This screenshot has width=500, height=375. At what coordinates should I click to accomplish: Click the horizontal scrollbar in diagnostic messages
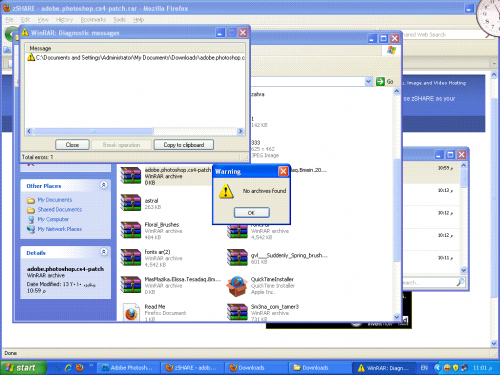pyautogui.click(x=135, y=131)
